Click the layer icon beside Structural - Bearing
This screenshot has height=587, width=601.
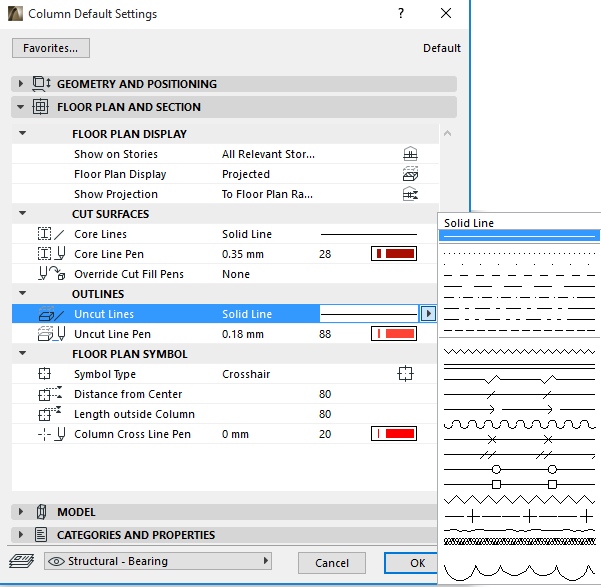point(21,561)
